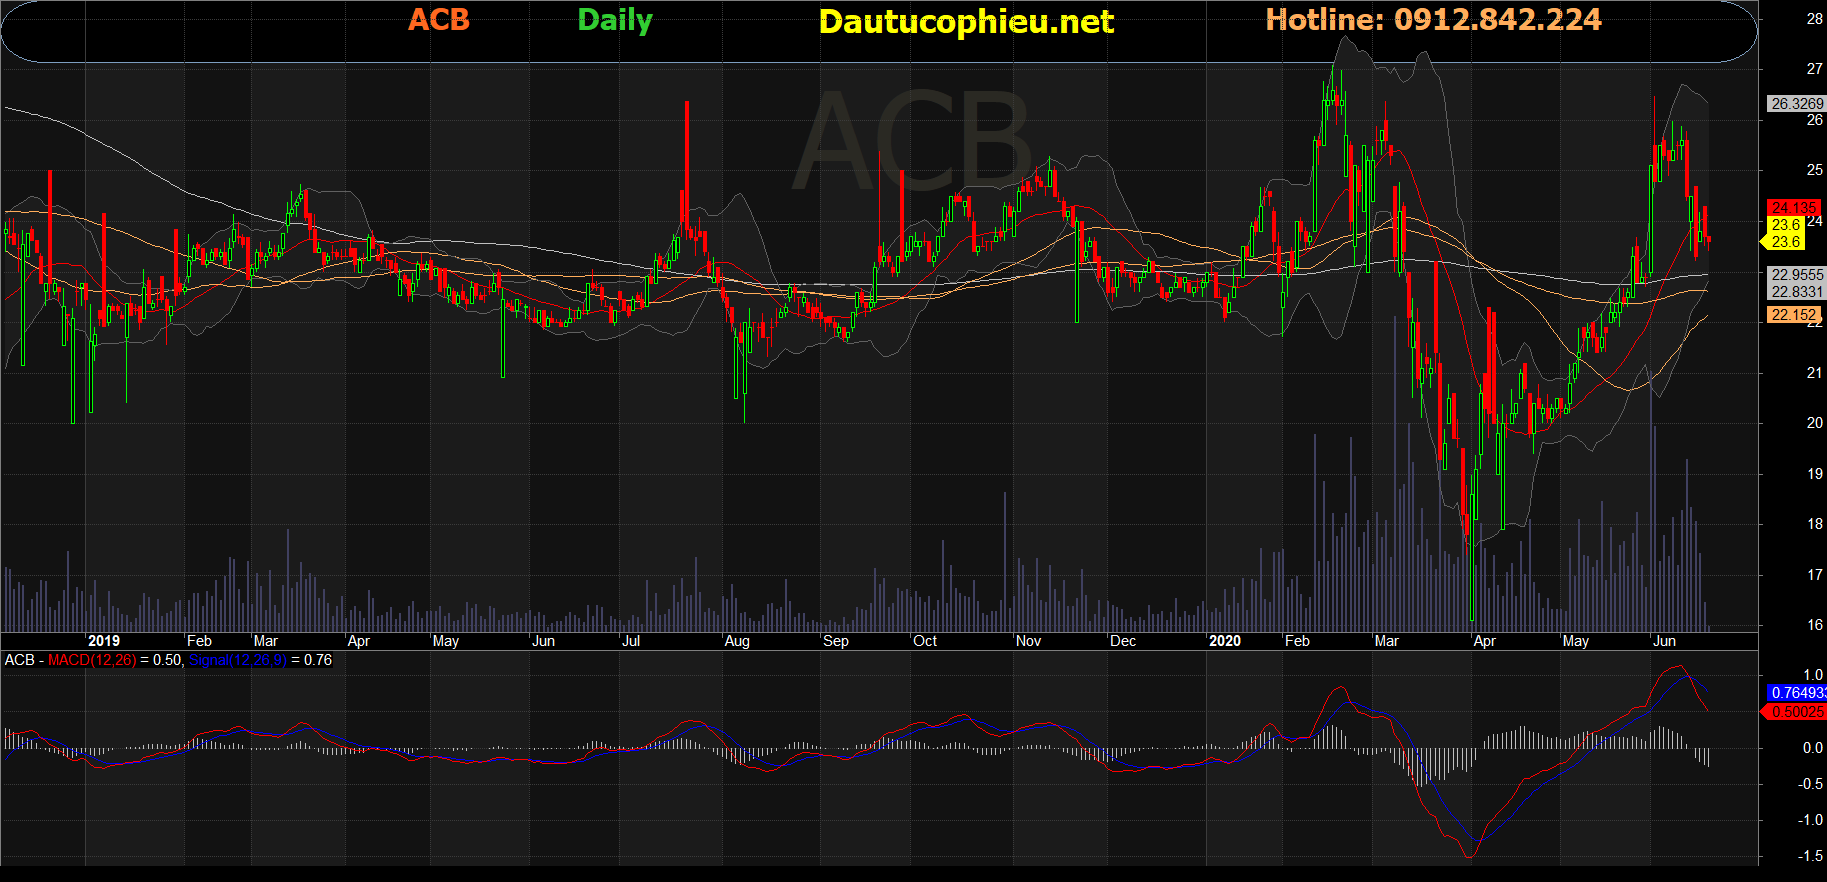Click the large ACB watermark on chart
The height and width of the screenshot is (882, 1827).
pos(913,142)
